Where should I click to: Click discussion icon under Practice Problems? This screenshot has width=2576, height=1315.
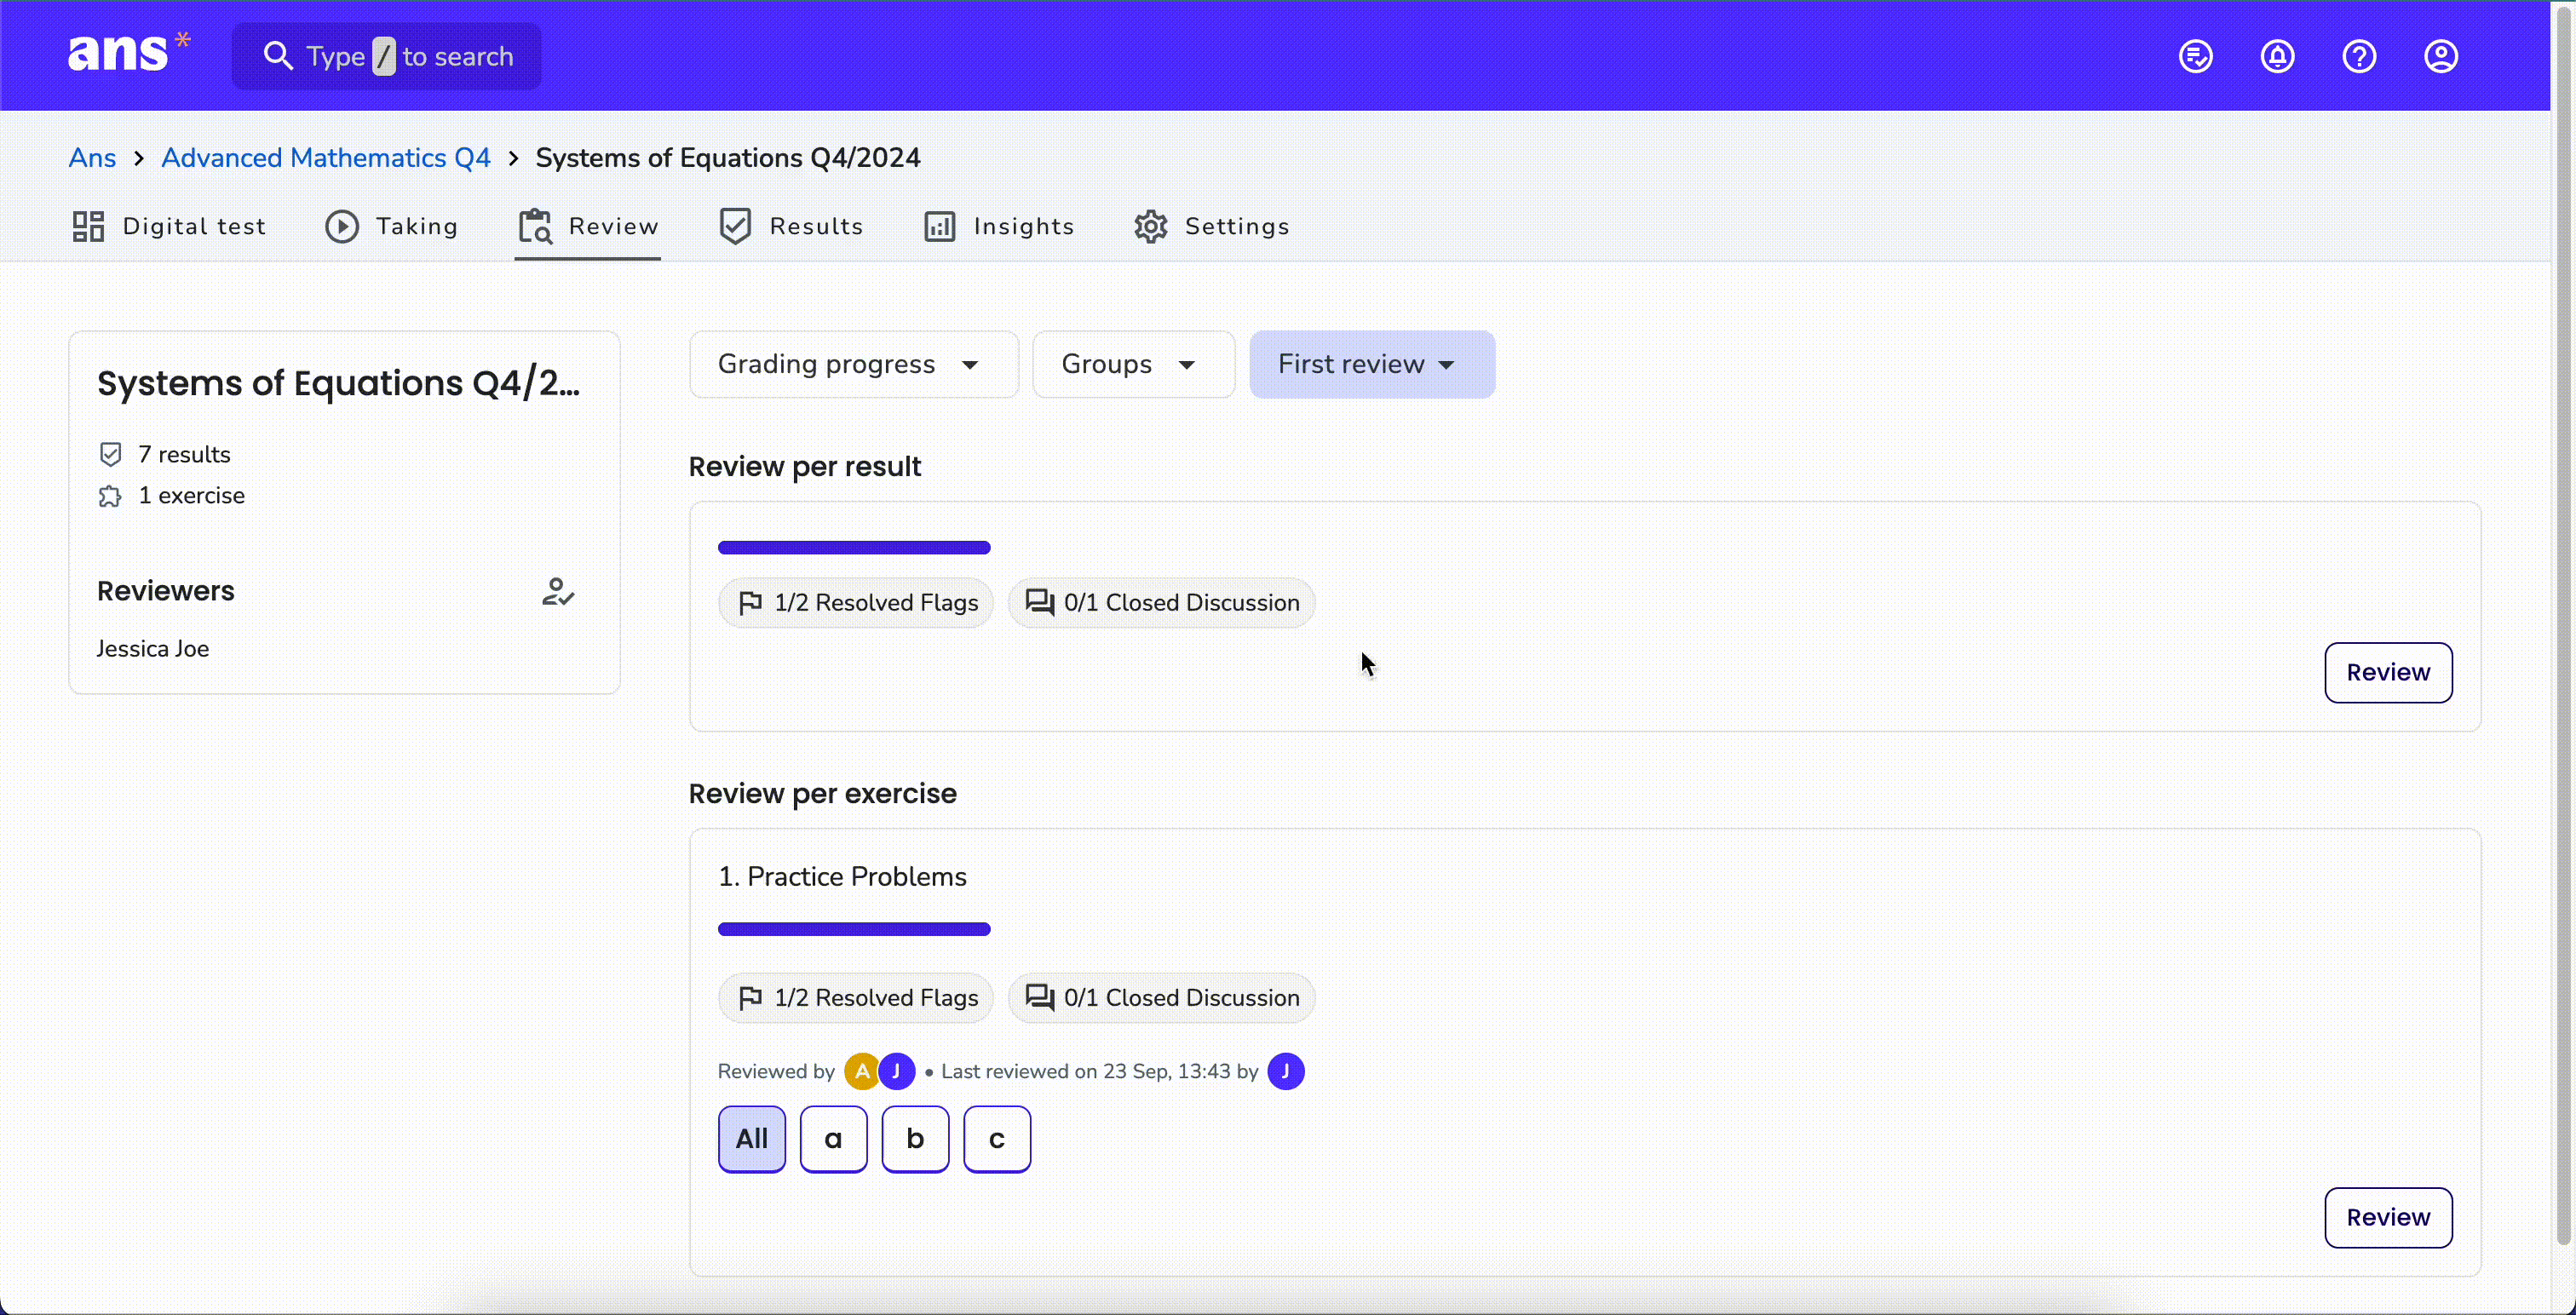(1040, 998)
